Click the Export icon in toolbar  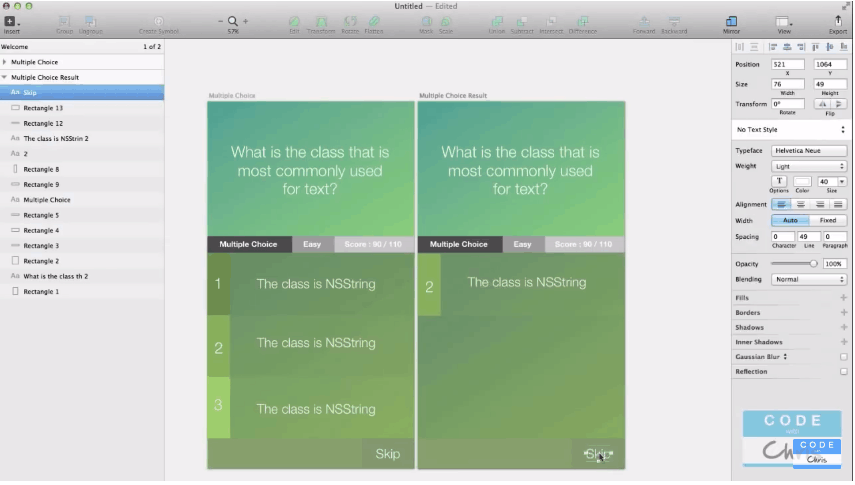tap(837, 22)
